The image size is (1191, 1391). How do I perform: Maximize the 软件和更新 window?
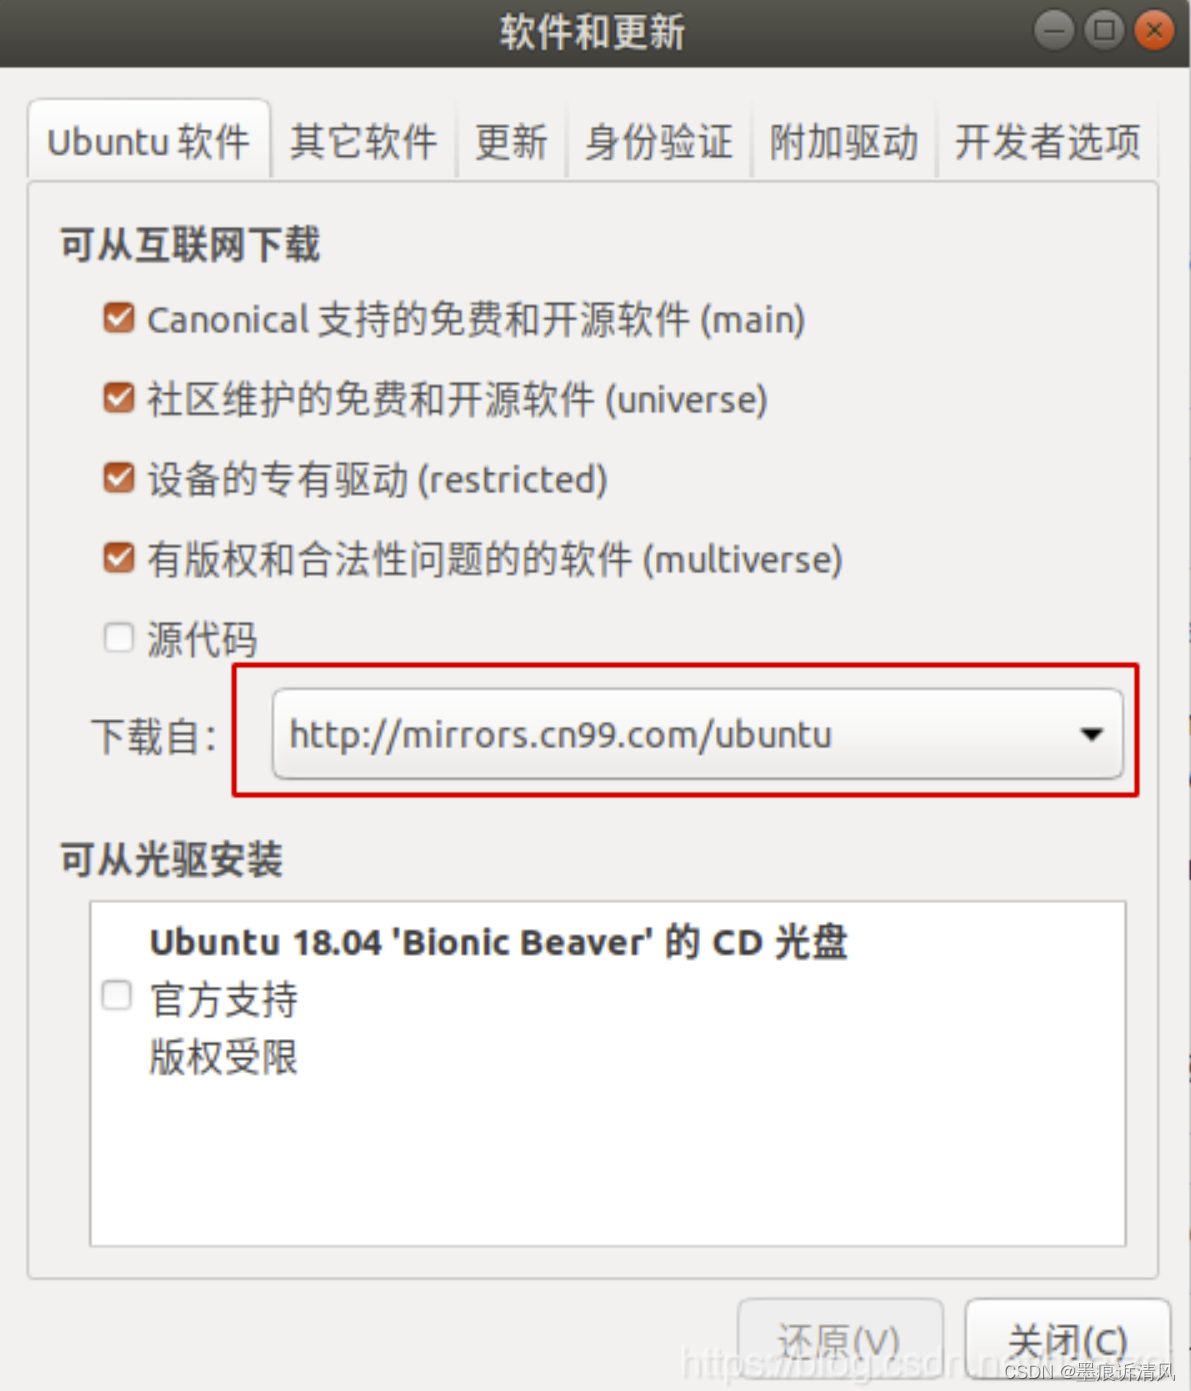tap(1104, 31)
